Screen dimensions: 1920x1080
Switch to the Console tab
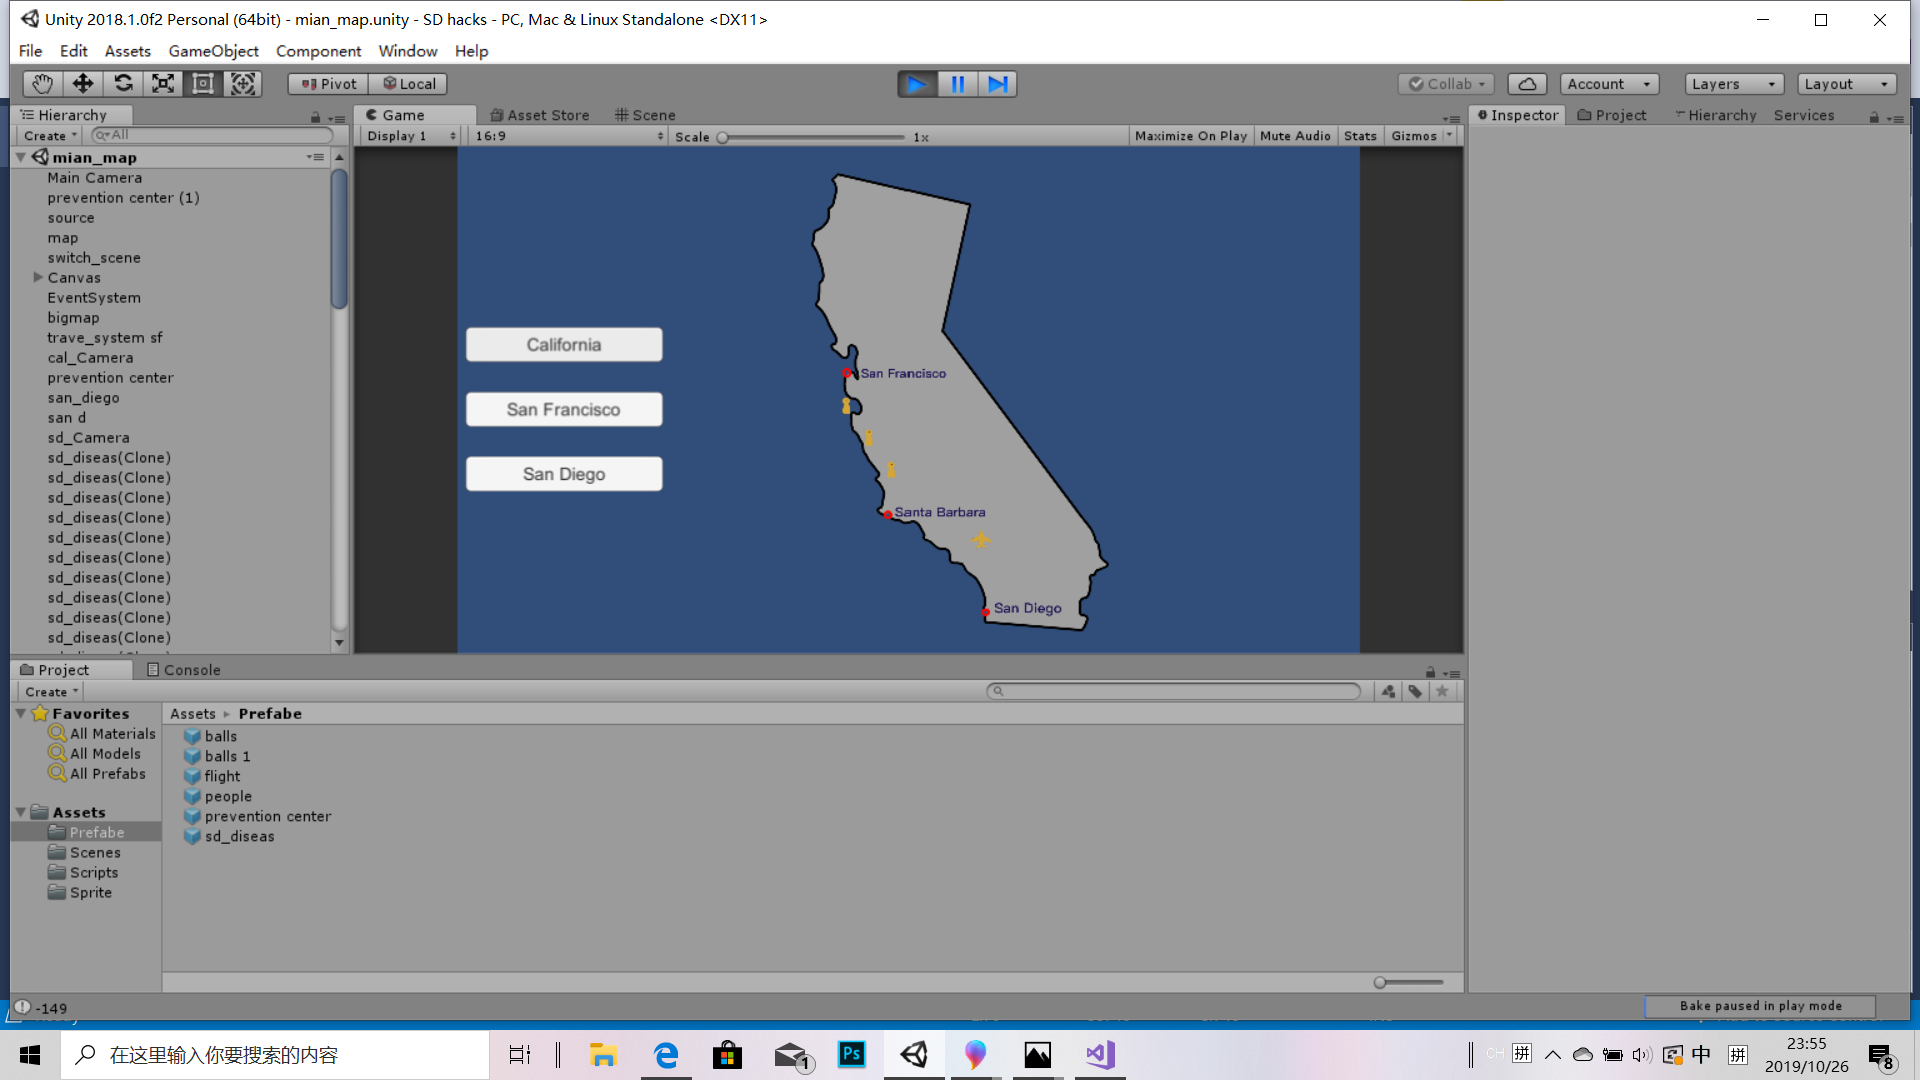pyautogui.click(x=184, y=670)
